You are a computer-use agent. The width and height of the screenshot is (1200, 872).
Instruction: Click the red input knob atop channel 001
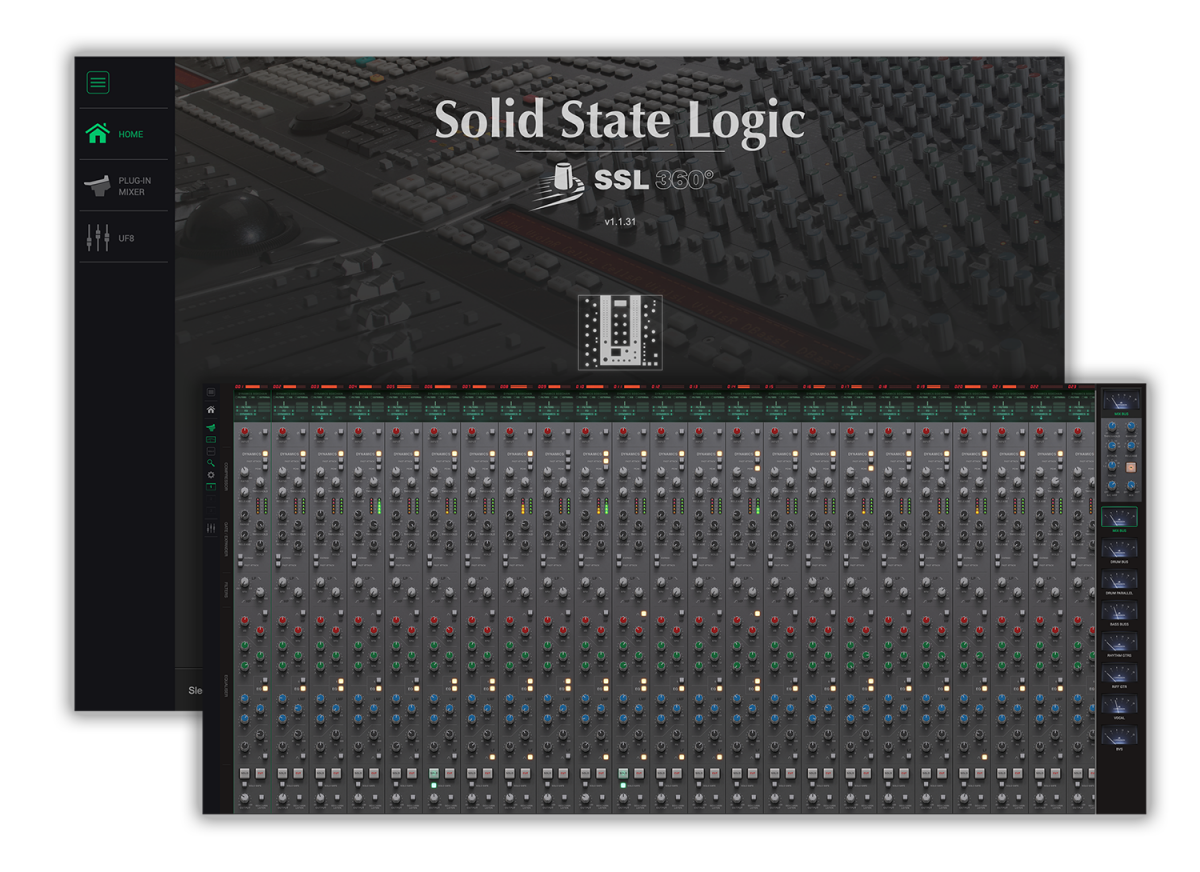click(244, 431)
